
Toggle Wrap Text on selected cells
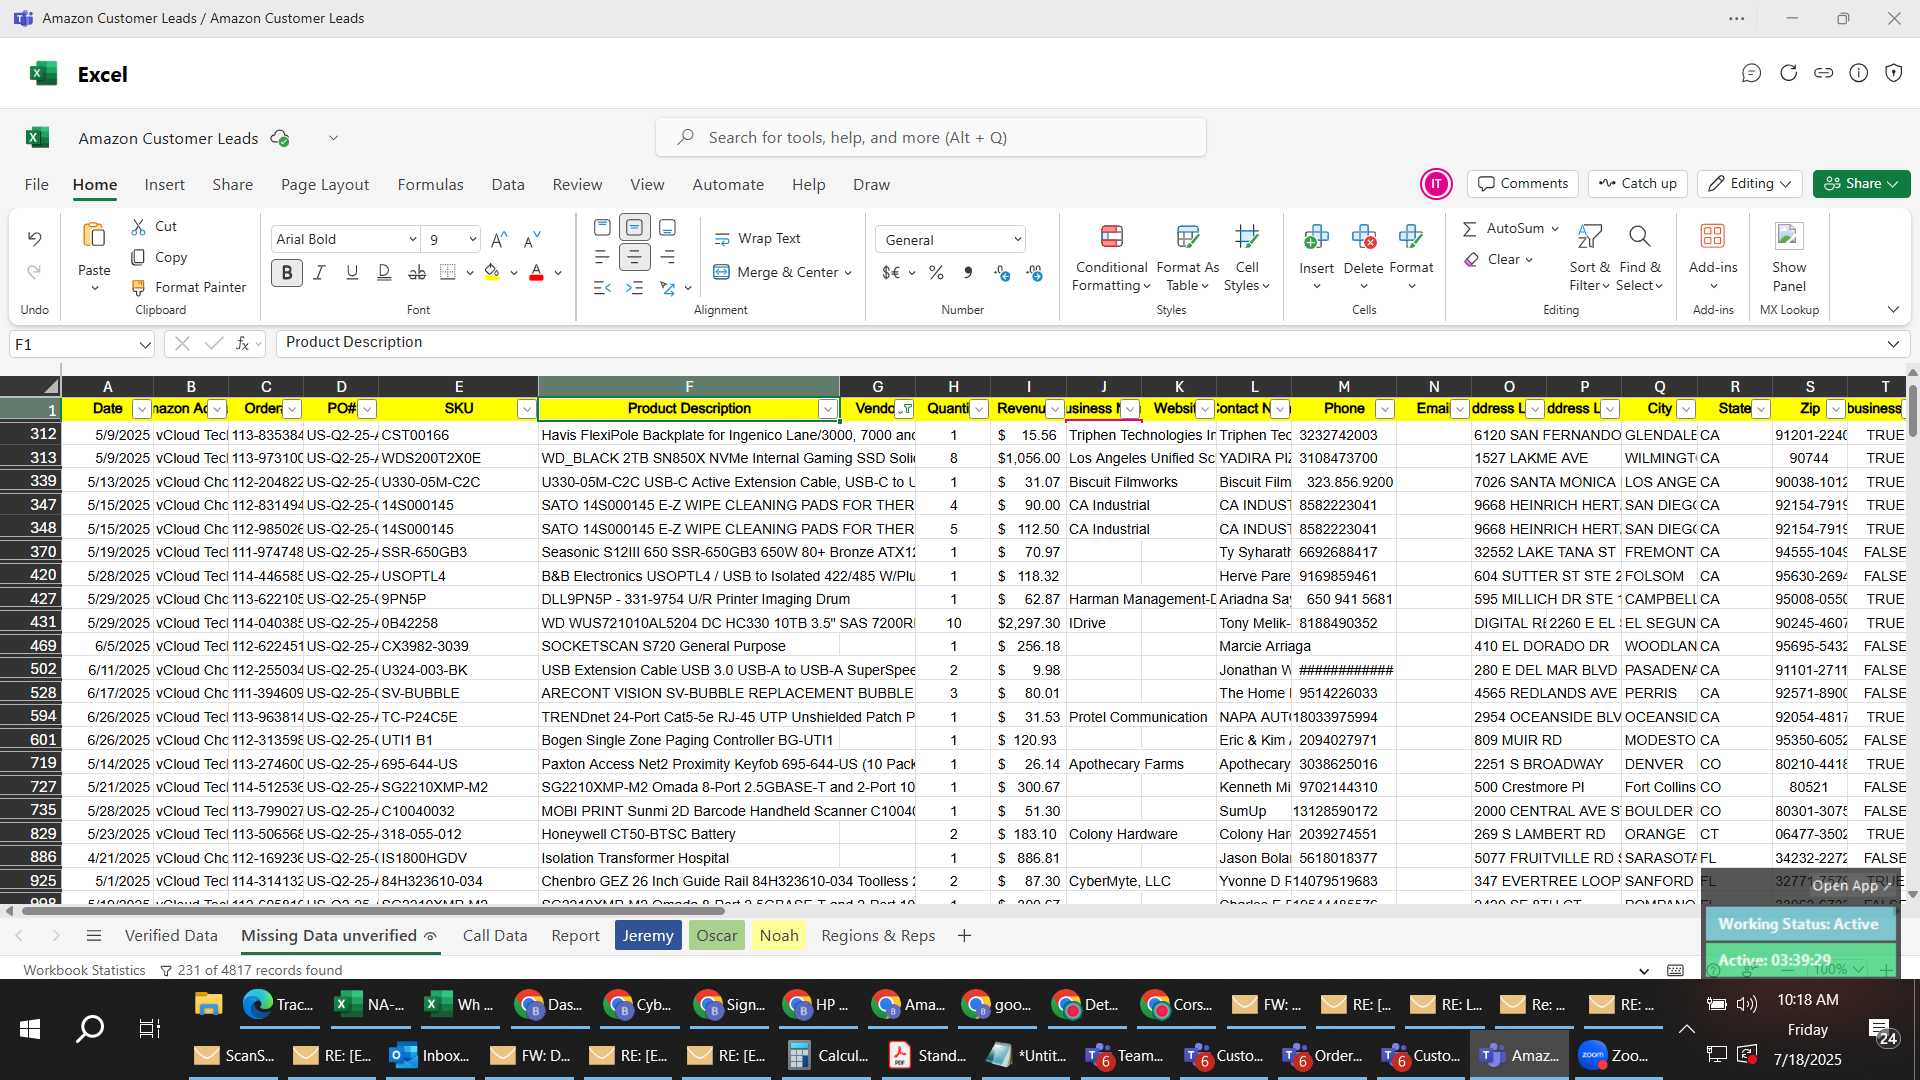[757, 239]
